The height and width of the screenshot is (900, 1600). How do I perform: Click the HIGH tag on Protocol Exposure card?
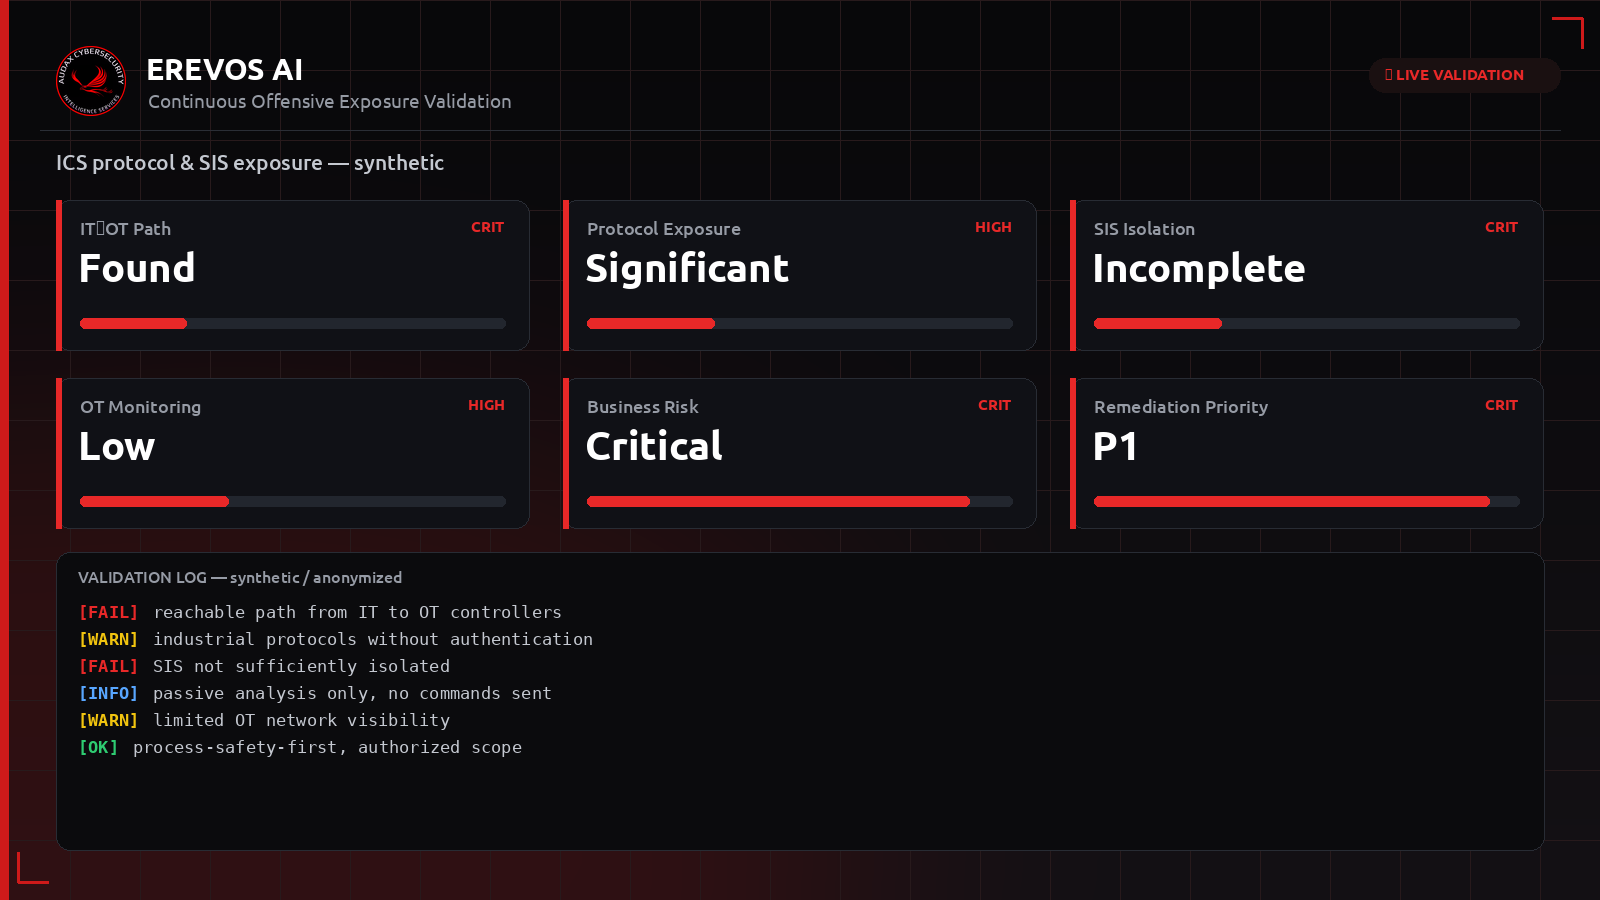pyautogui.click(x=993, y=227)
